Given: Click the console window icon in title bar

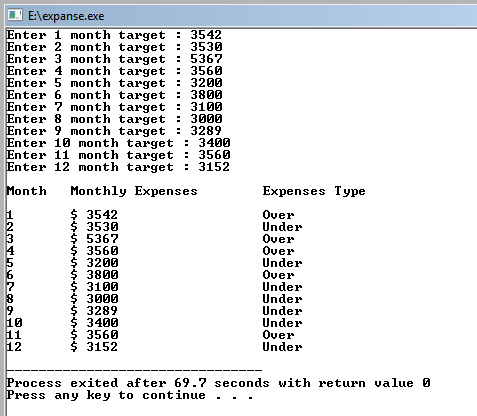Looking at the screenshot, I should pos(15,15).
